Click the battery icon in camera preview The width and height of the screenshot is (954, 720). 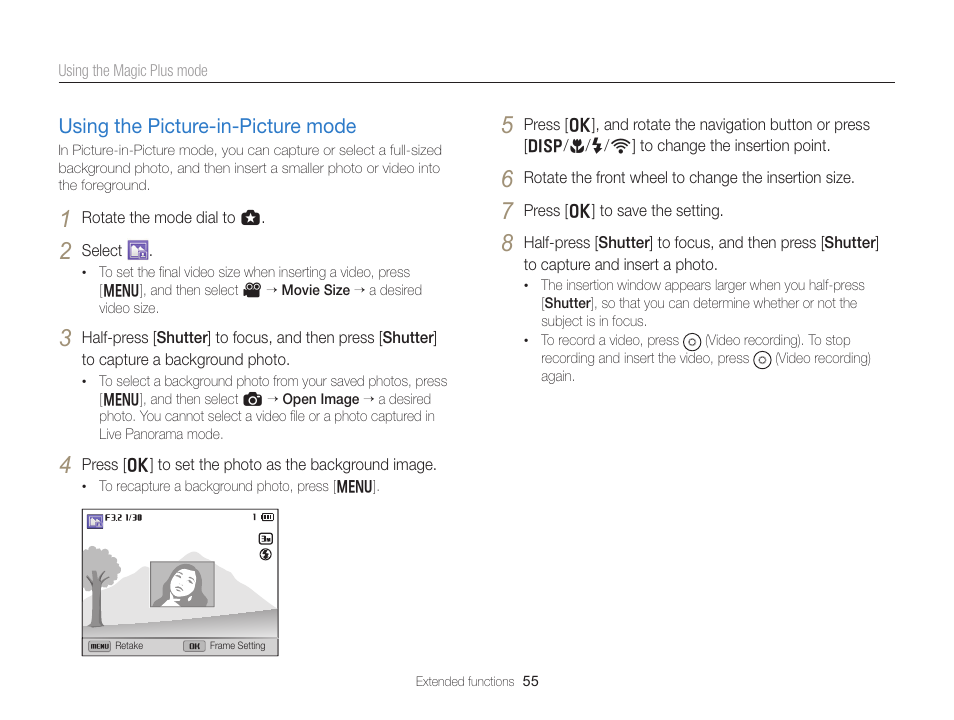pos(268,517)
